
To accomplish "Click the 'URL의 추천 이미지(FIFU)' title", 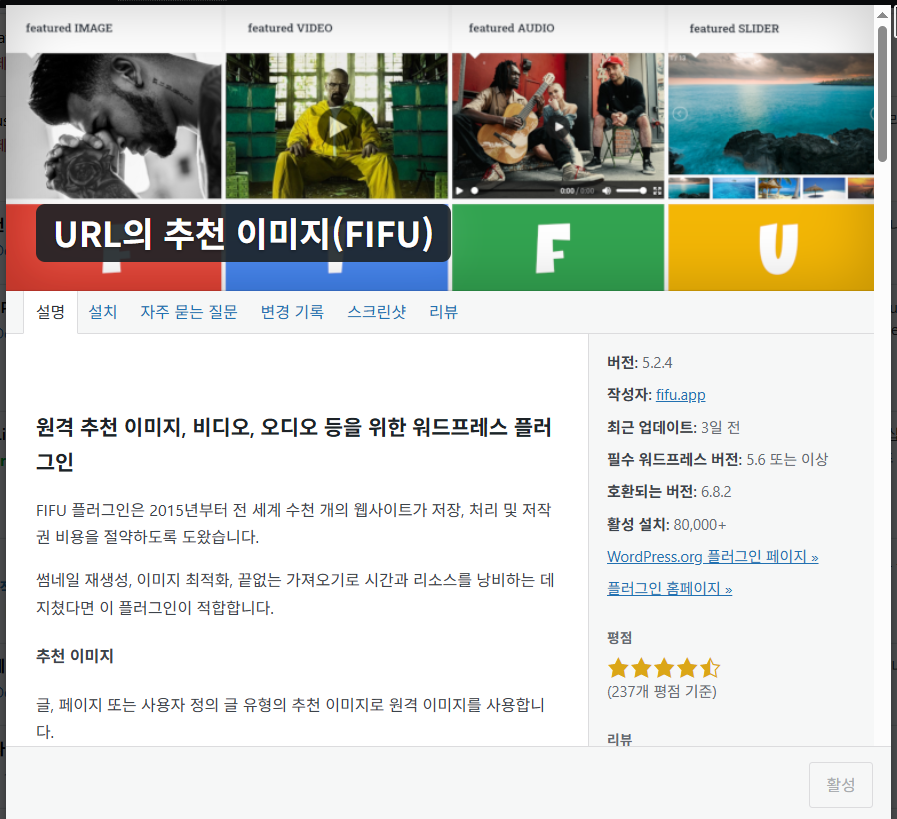I will [243, 233].
